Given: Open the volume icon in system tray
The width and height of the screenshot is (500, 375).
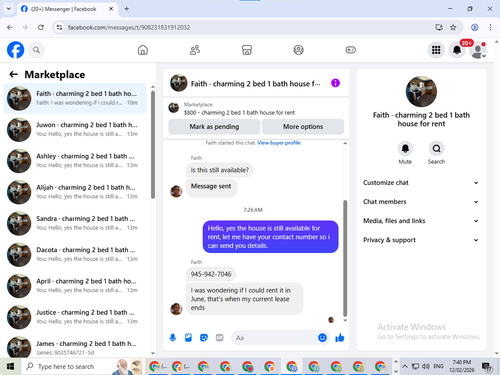Looking at the screenshot, I should [426, 366].
